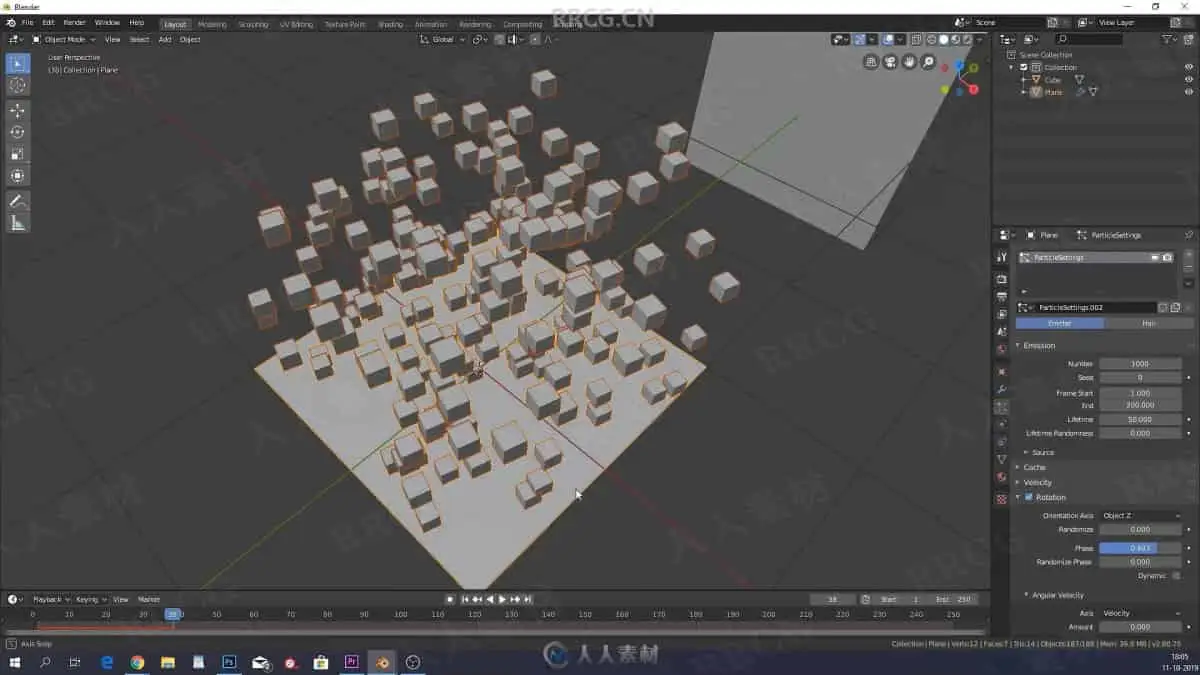
Task: Toggle the Dynamic rotation checkbox
Action: pos(1176,575)
